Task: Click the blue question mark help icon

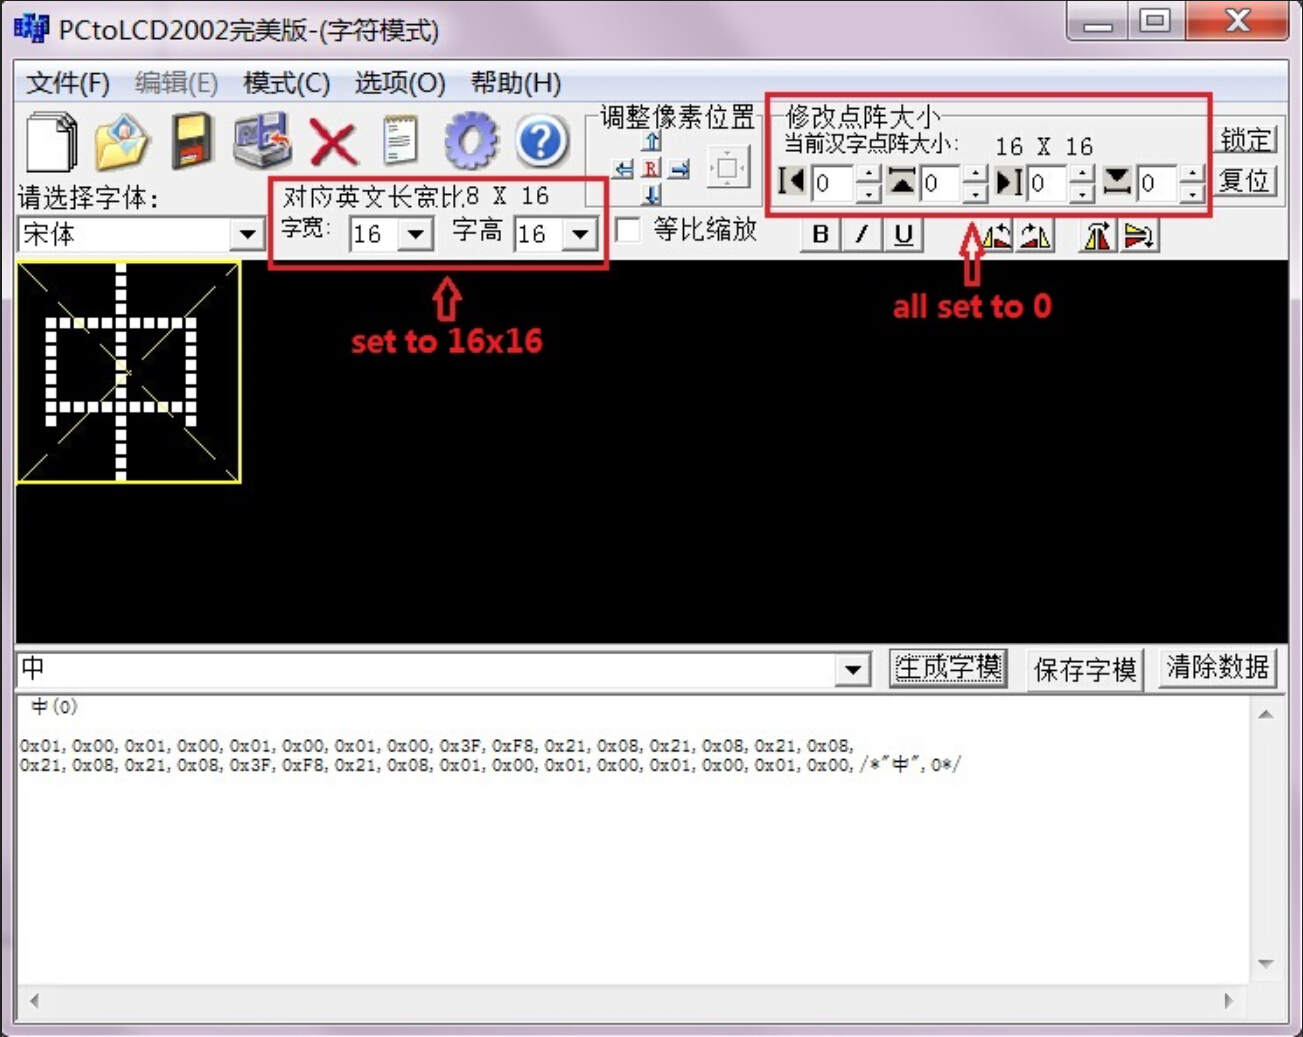Action: [x=541, y=141]
